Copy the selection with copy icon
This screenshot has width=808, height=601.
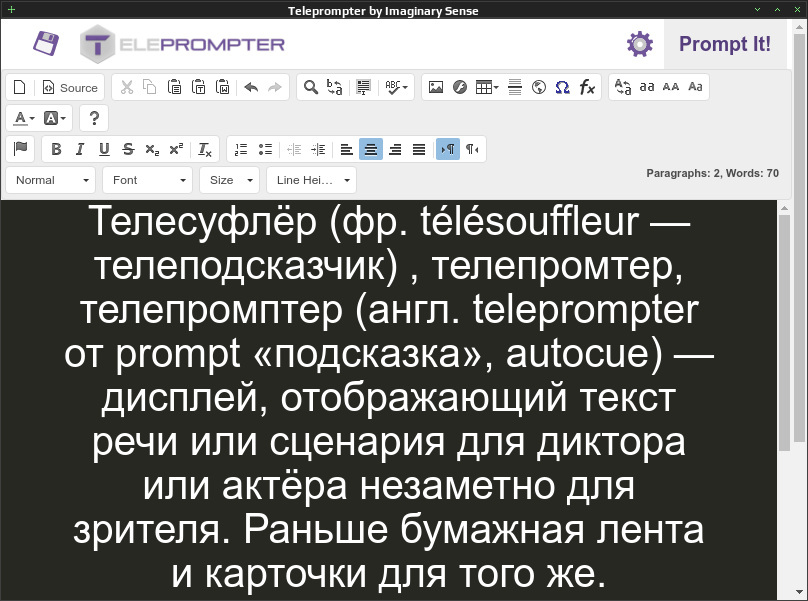(x=150, y=87)
